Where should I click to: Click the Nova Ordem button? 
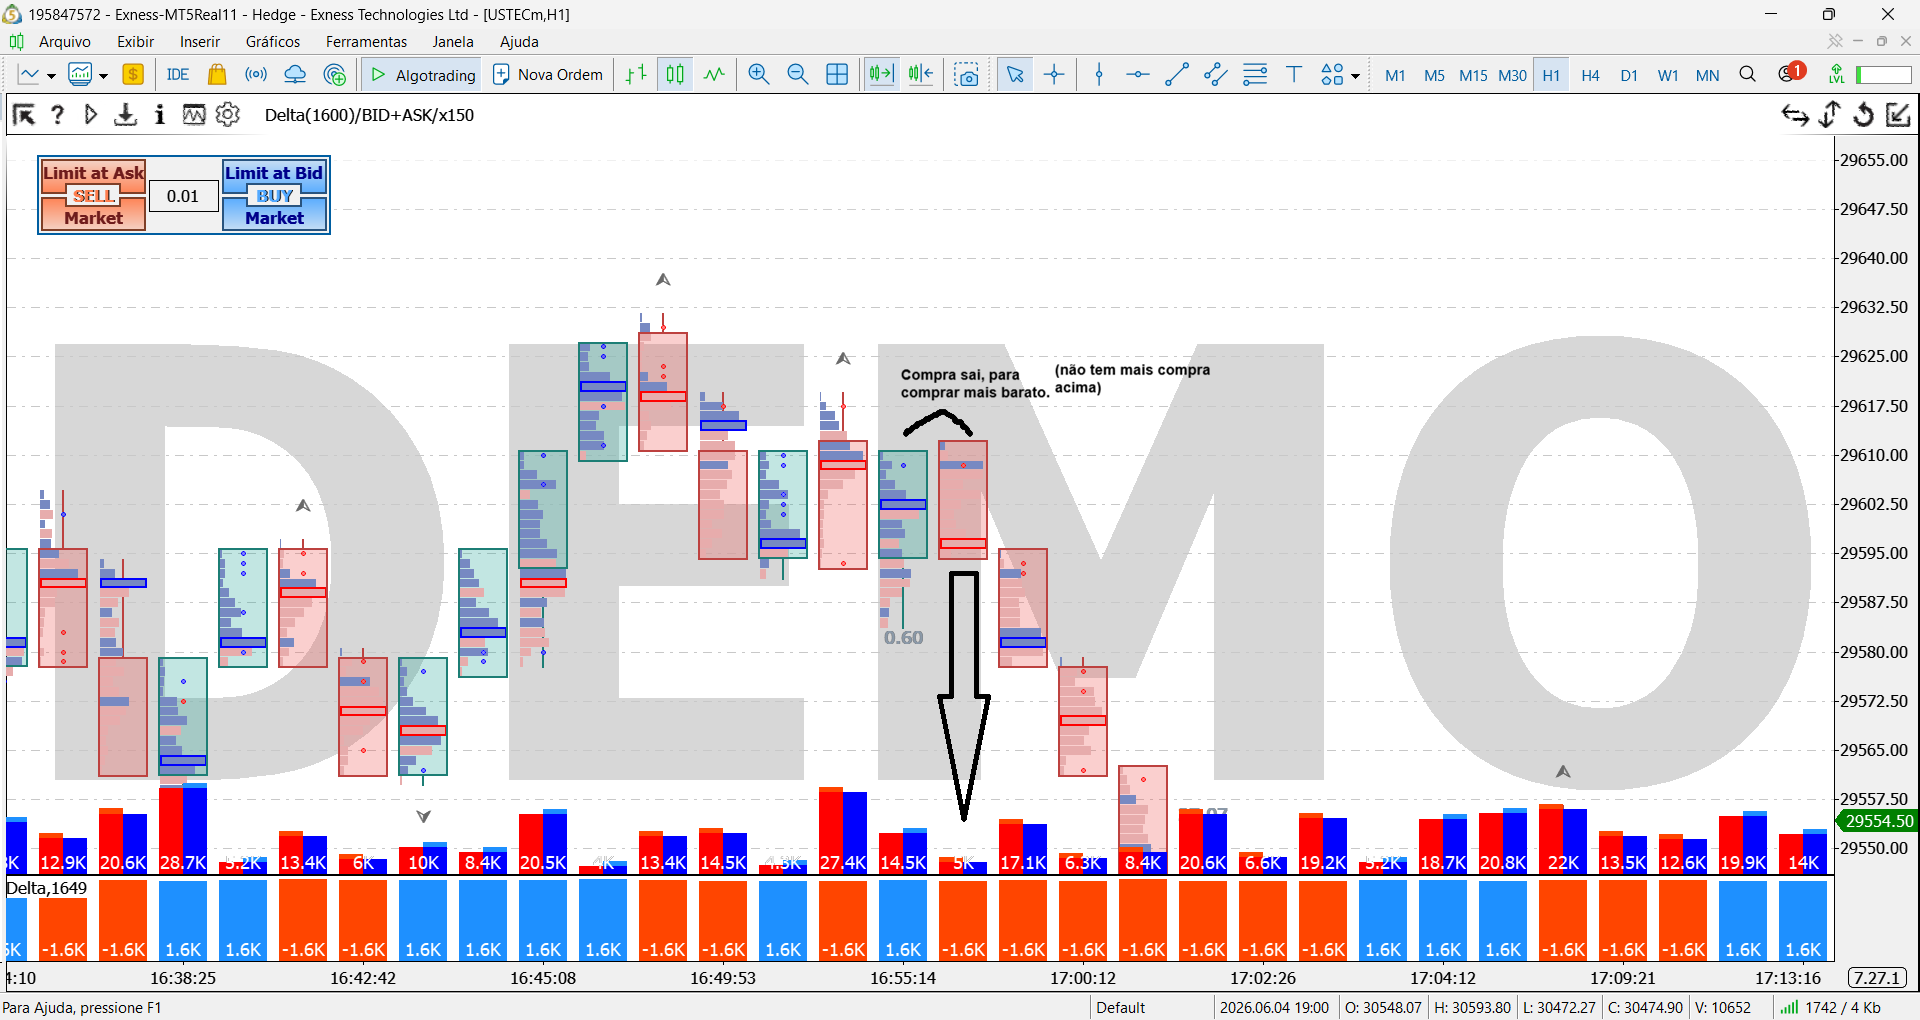pos(548,75)
